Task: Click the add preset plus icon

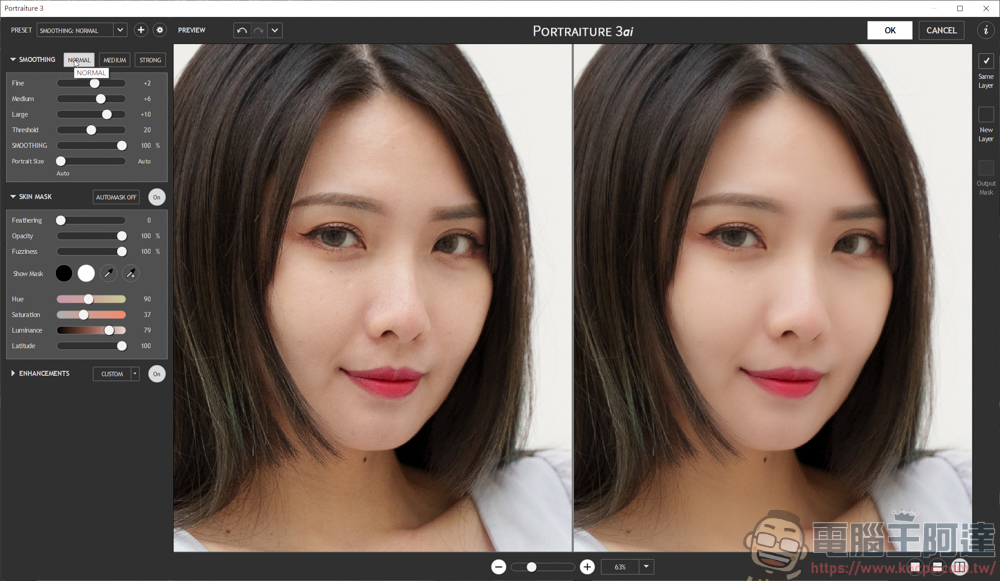Action: click(141, 30)
